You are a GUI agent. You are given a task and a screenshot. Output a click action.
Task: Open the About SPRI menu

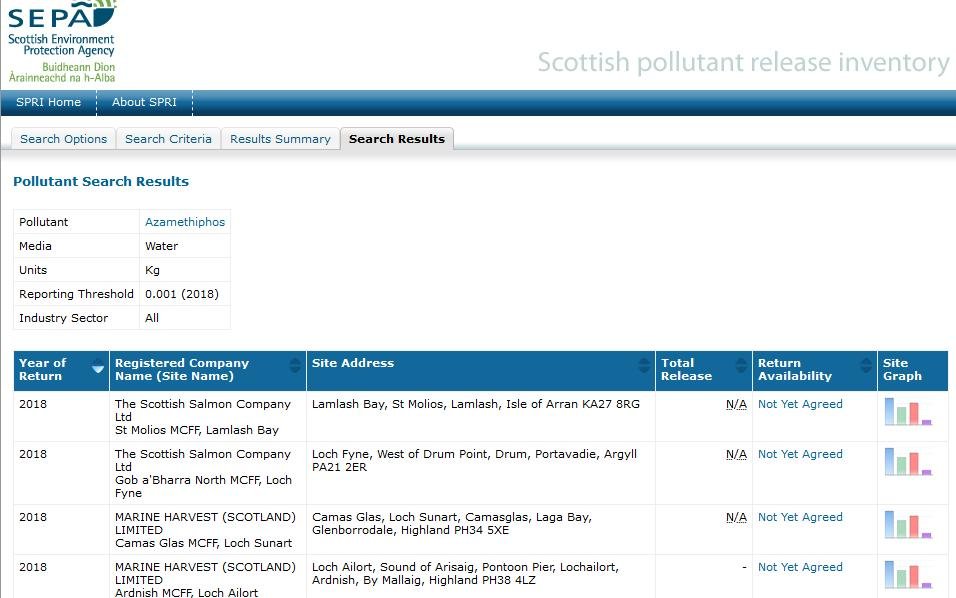[144, 102]
